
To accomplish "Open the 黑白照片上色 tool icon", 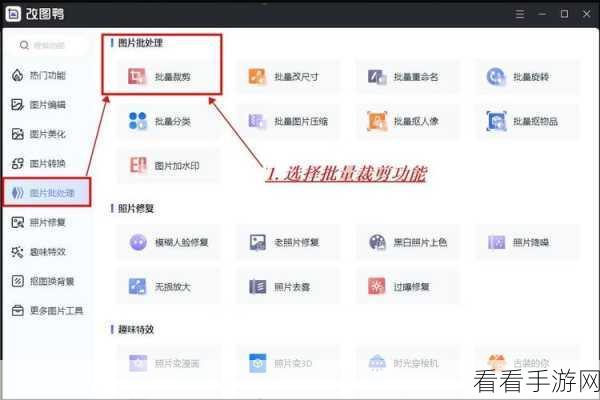I will click(377, 242).
